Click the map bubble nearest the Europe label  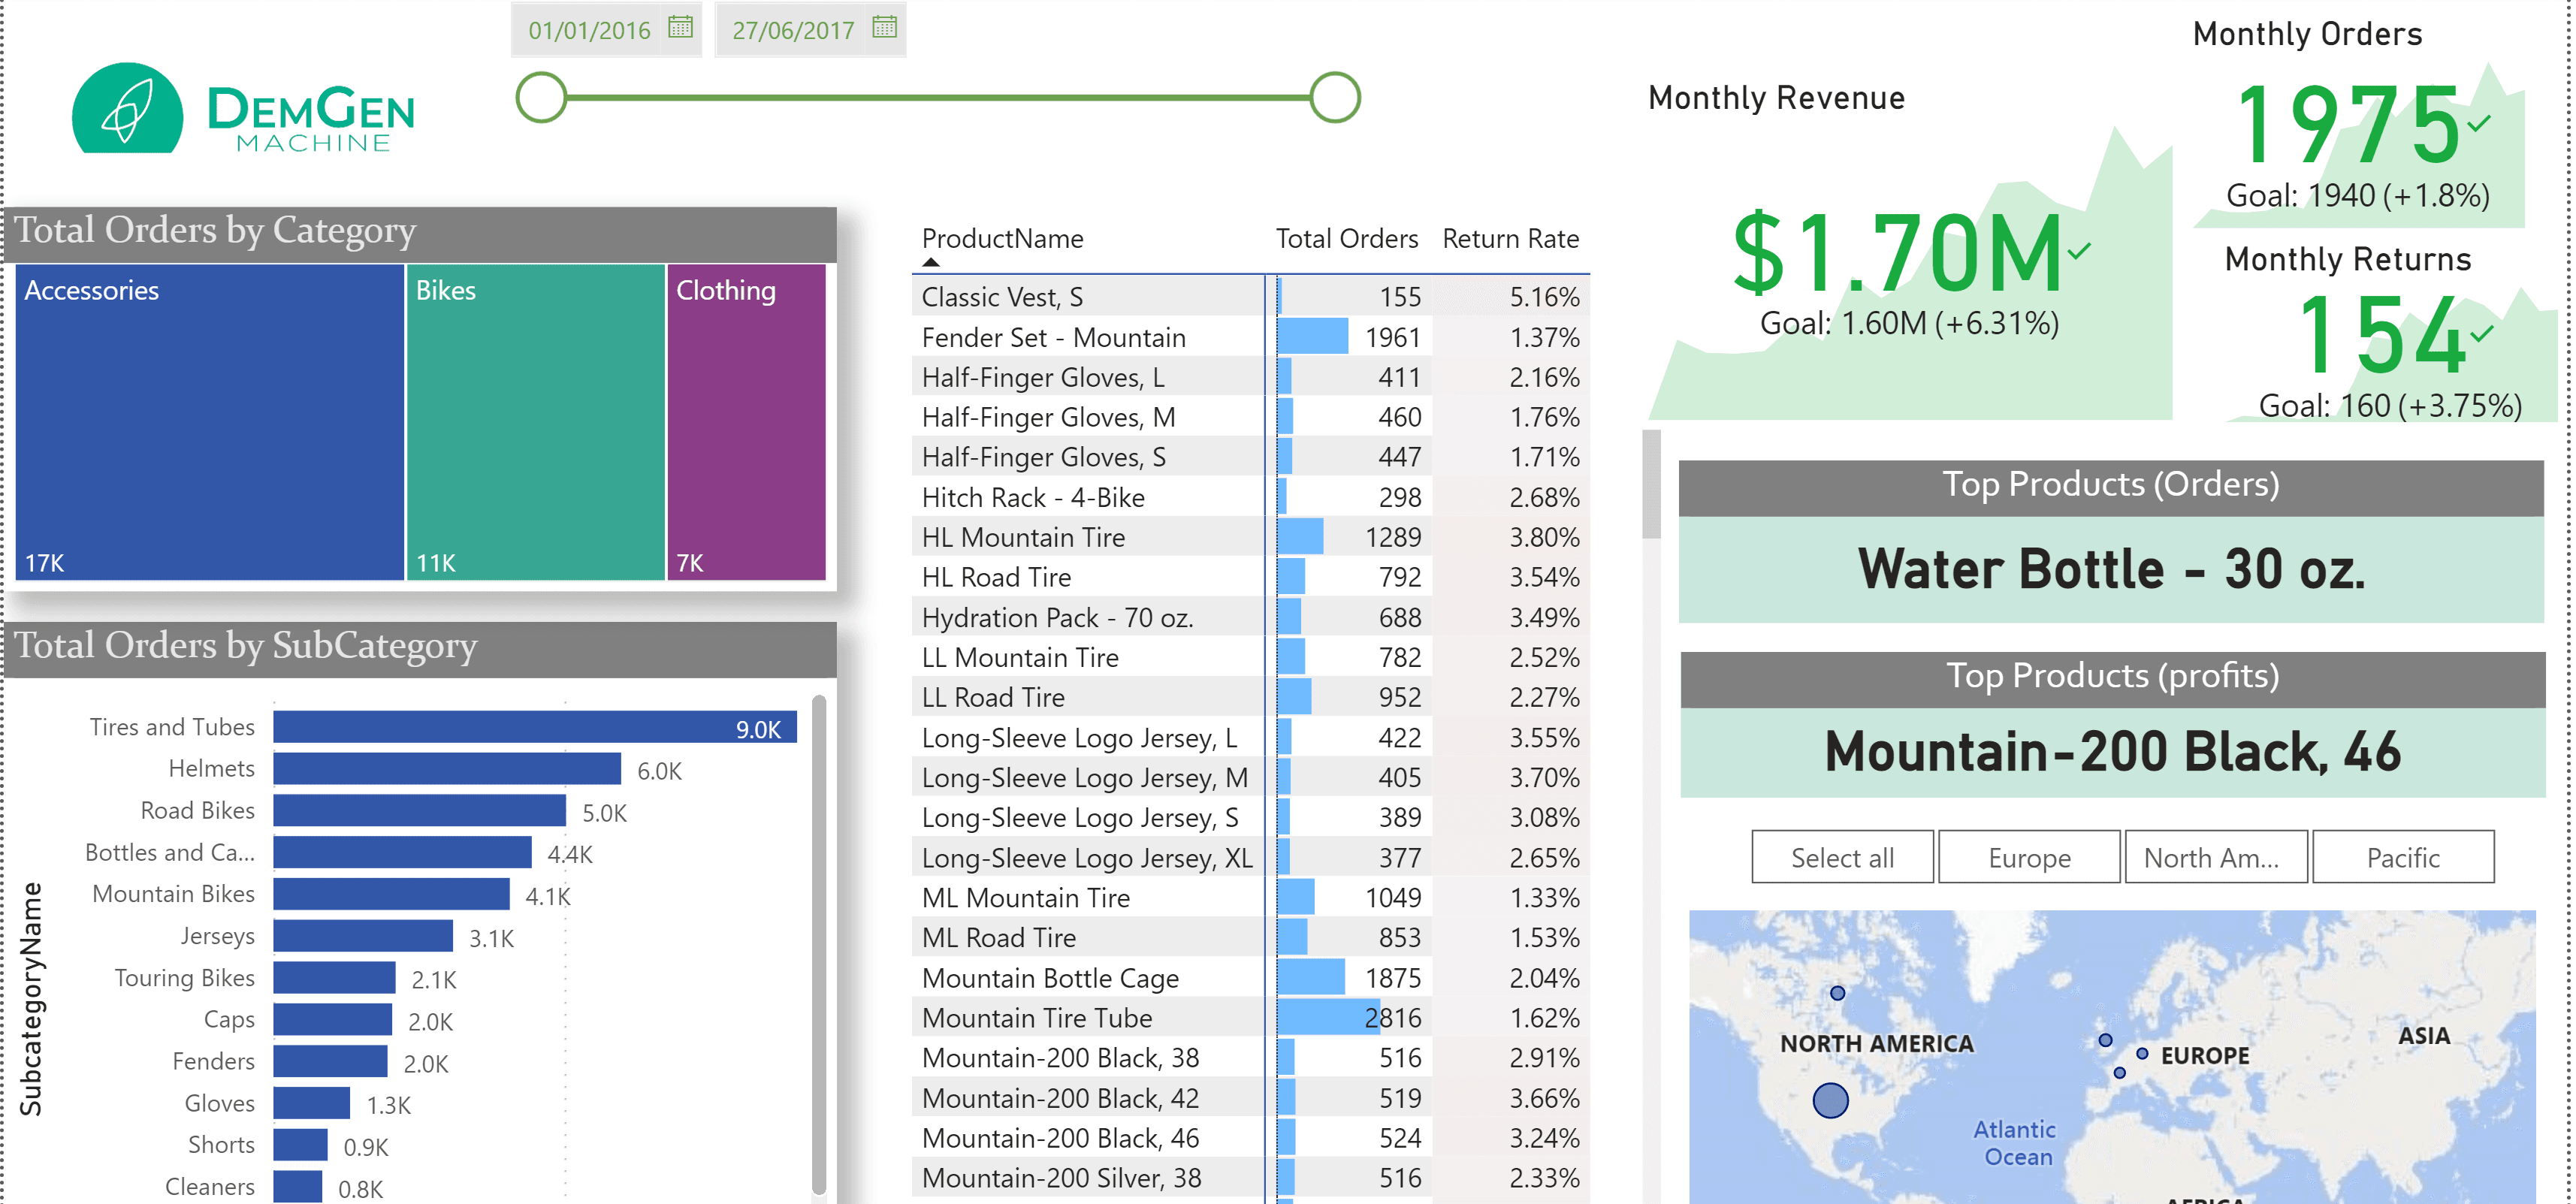[2142, 1053]
